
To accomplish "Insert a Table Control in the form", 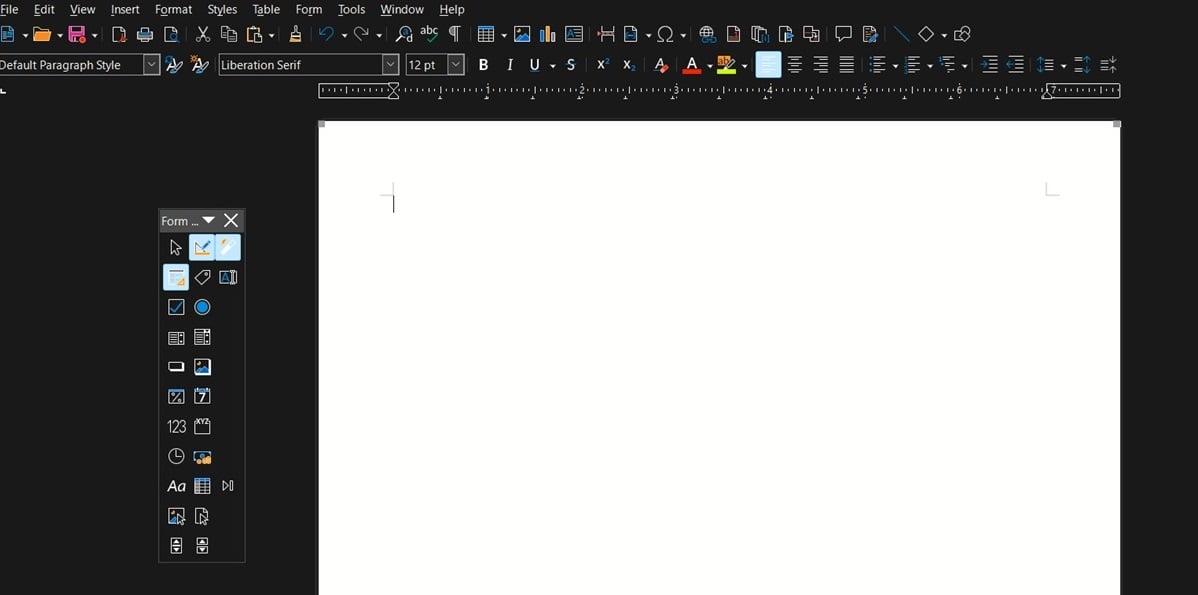I will 202,486.
